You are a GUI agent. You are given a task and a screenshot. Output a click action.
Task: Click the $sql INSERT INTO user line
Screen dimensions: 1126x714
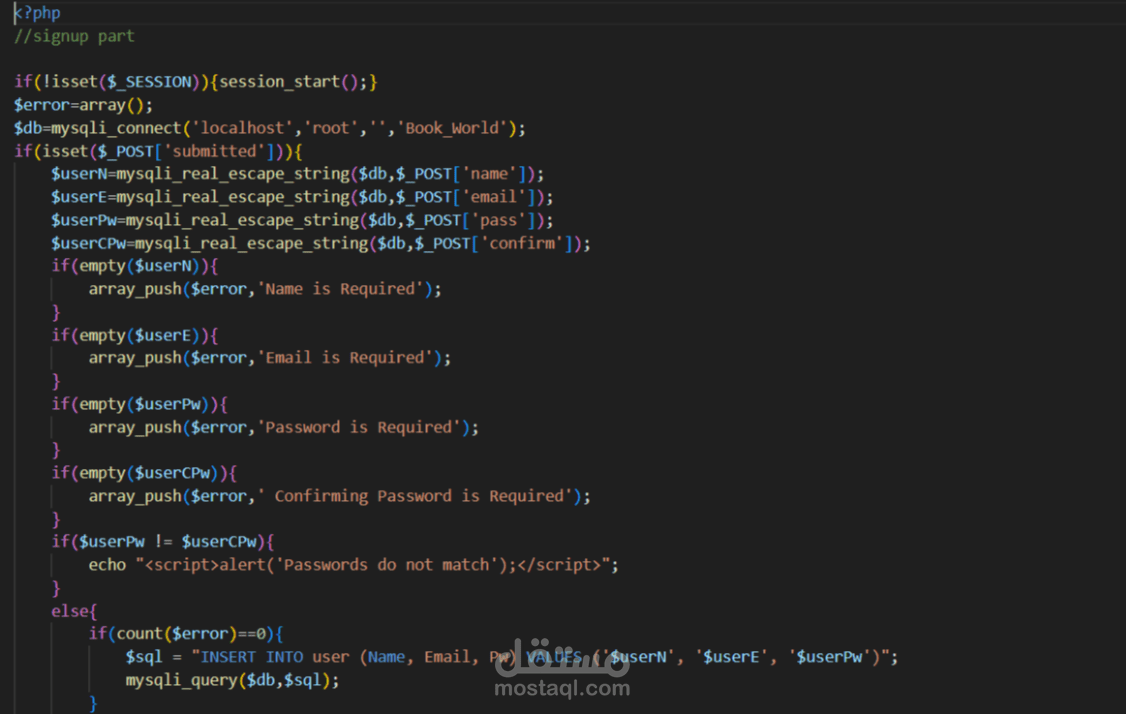(512, 657)
